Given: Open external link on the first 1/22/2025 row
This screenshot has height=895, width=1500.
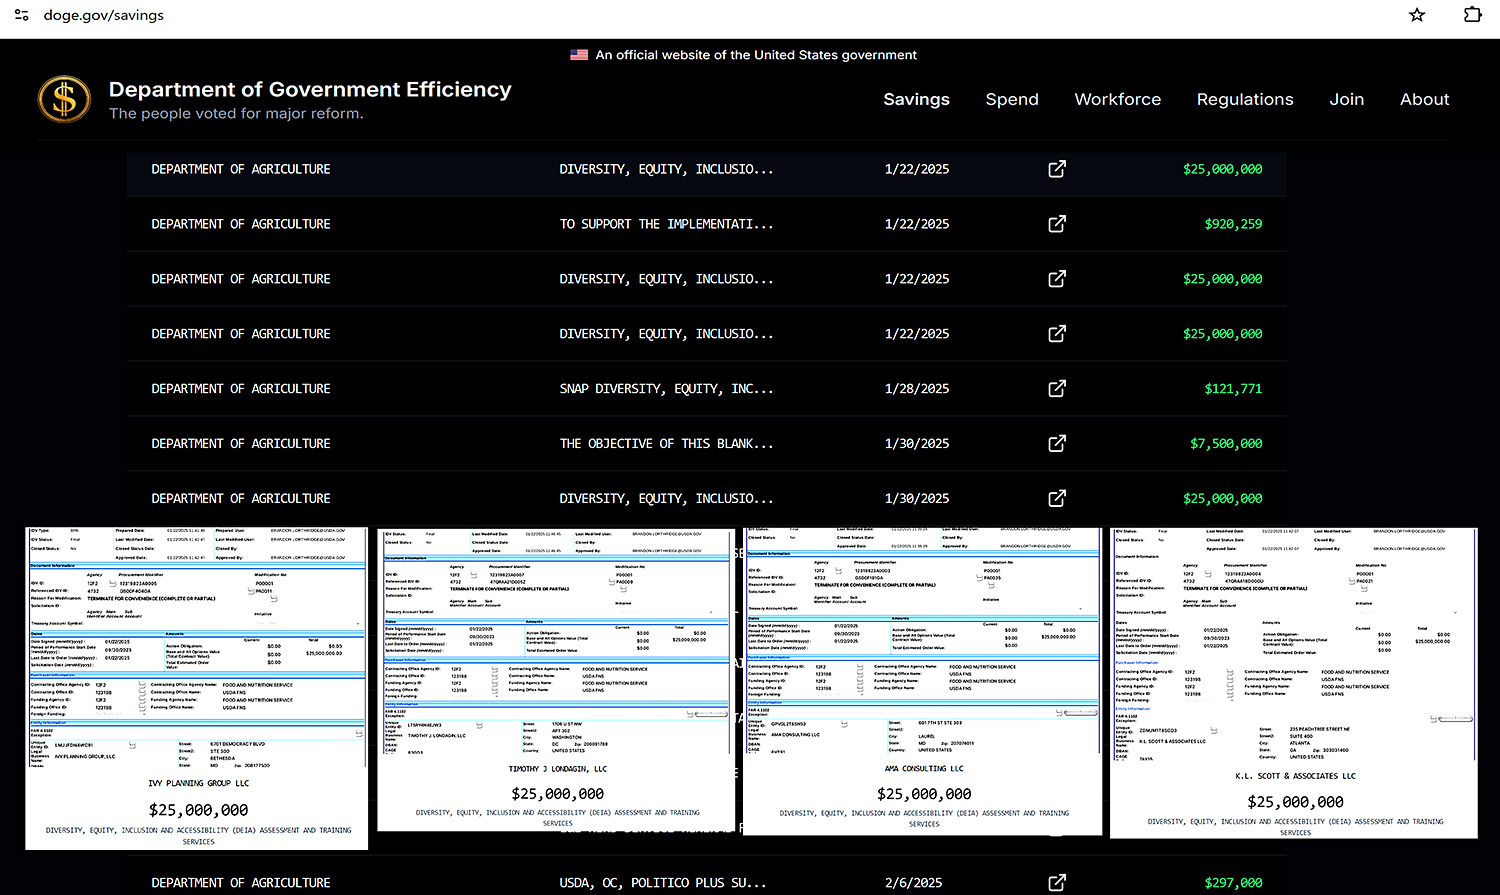Looking at the screenshot, I should [x=1056, y=169].
